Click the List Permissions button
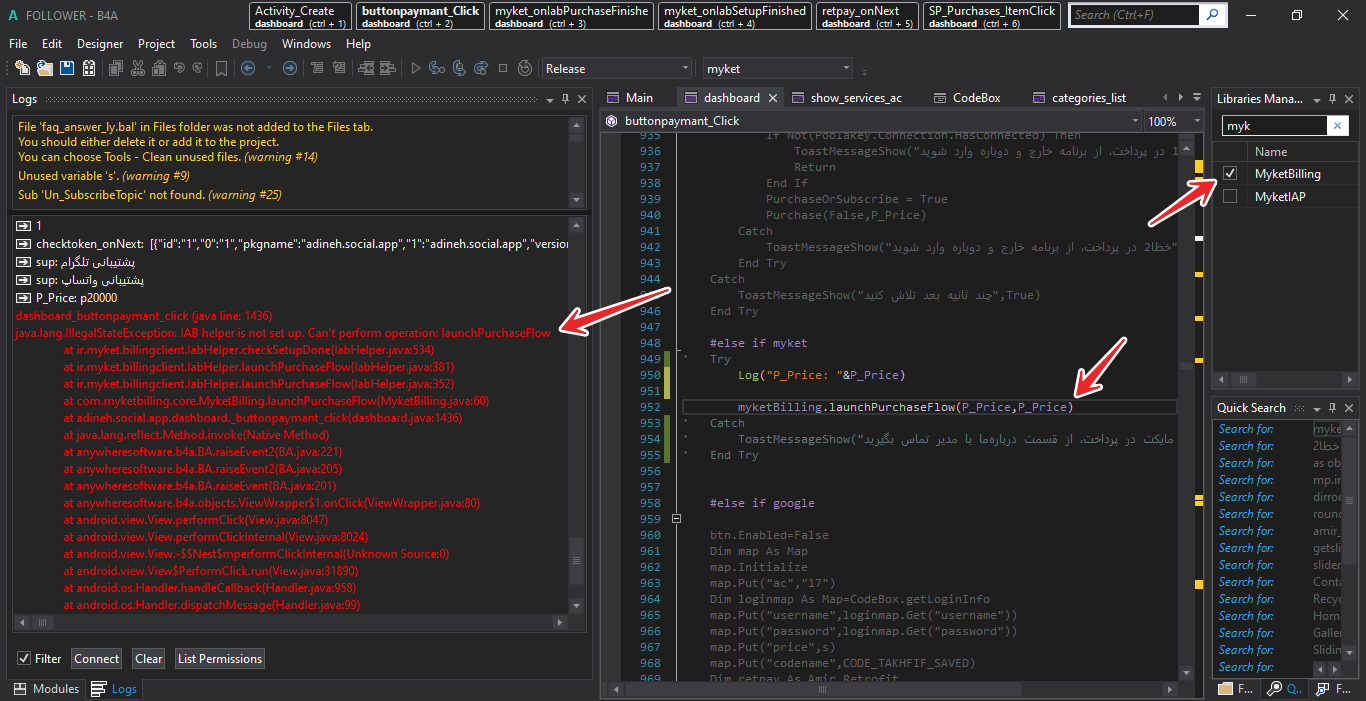The image size is (1366, 701). point(220,659)
